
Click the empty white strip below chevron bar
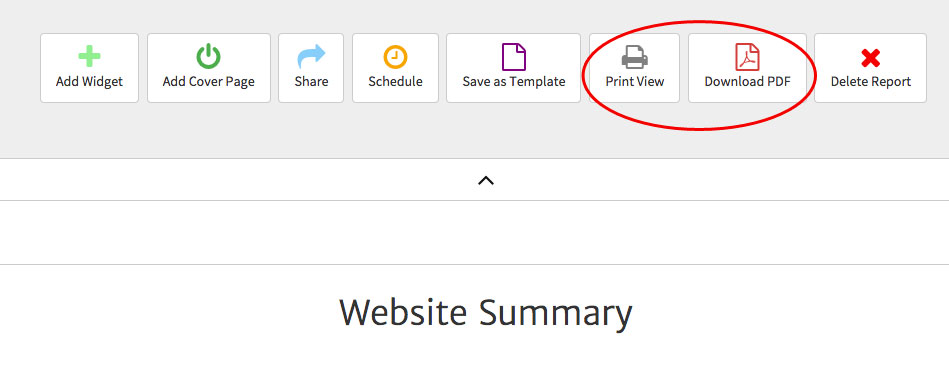coord(474,232)
